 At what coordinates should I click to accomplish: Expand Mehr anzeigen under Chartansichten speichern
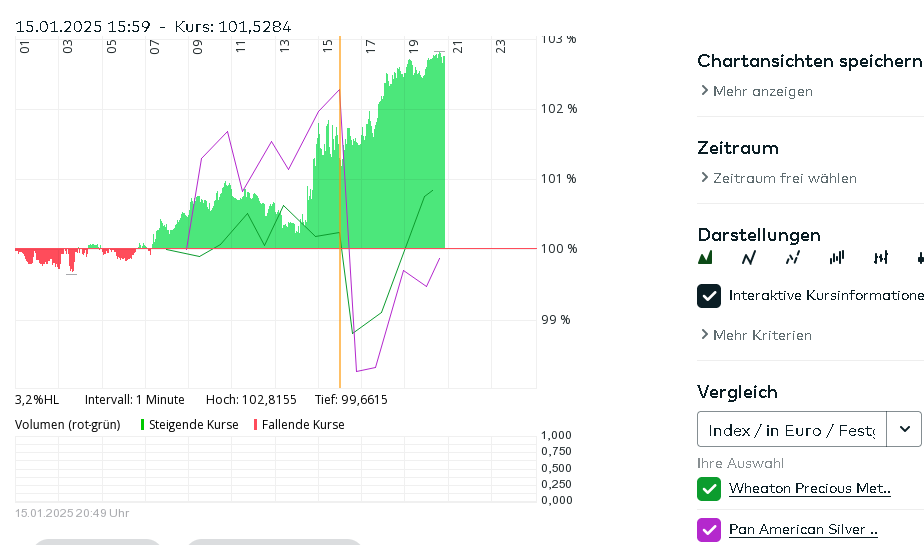[757, 91]
